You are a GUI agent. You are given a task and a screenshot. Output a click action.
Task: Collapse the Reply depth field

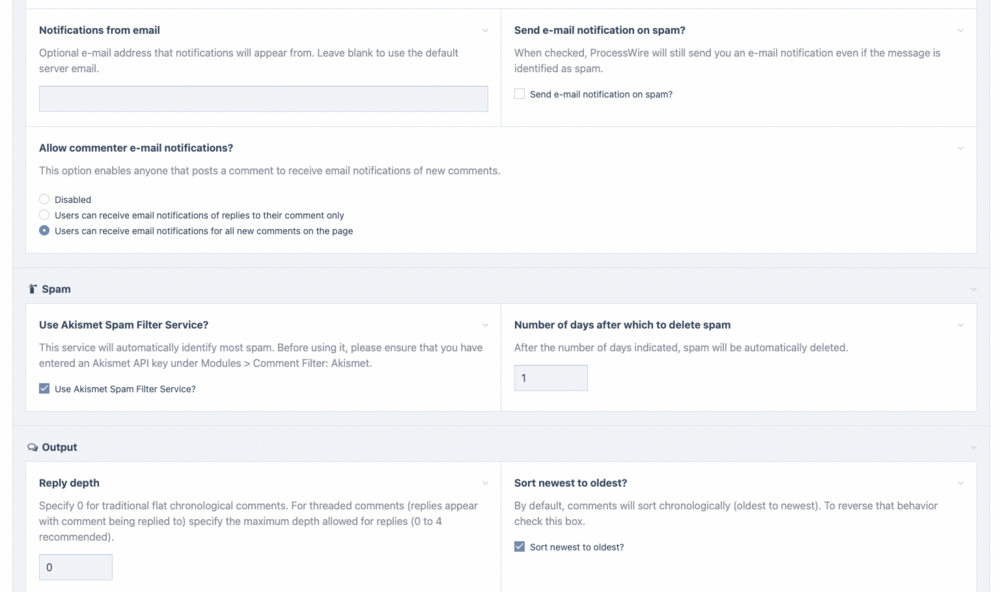[x=485, y=484]
